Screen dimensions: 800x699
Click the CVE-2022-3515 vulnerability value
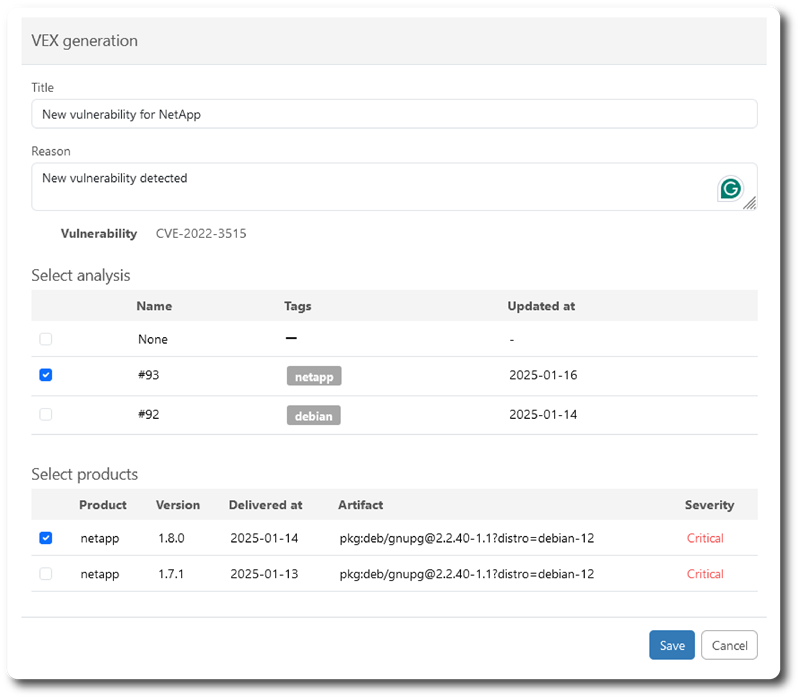[201, 234]
